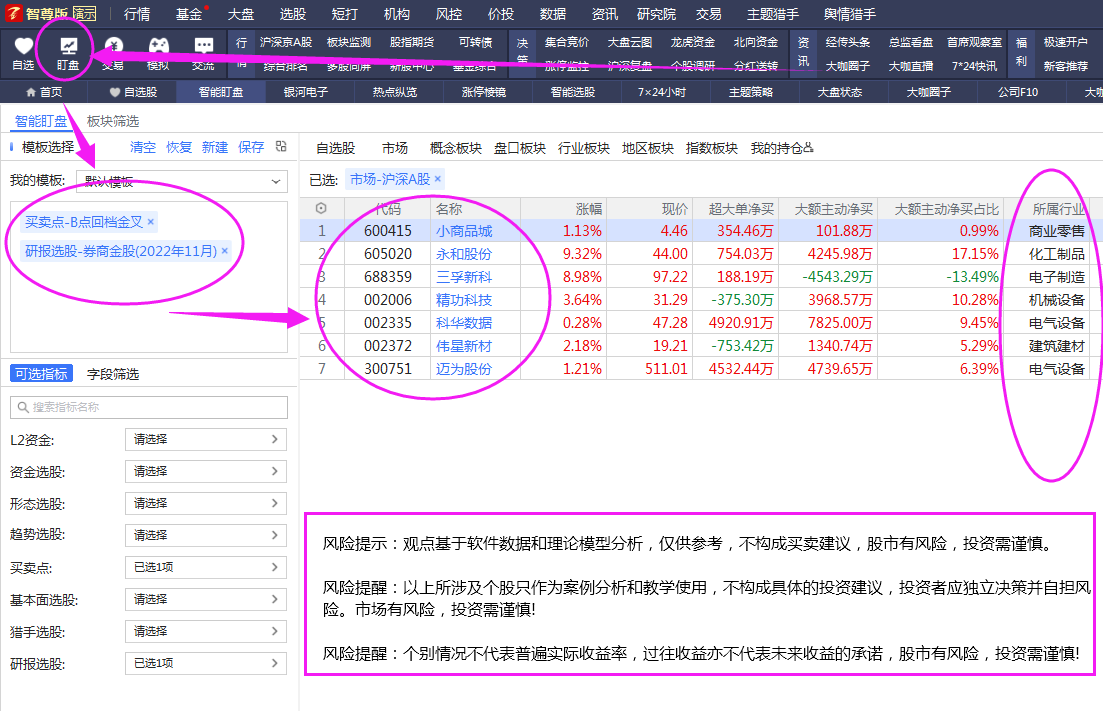Open the 主题猎手 menu
Image resolution: width=1103 pixels, height=711 pixels.
coord(772,14)
